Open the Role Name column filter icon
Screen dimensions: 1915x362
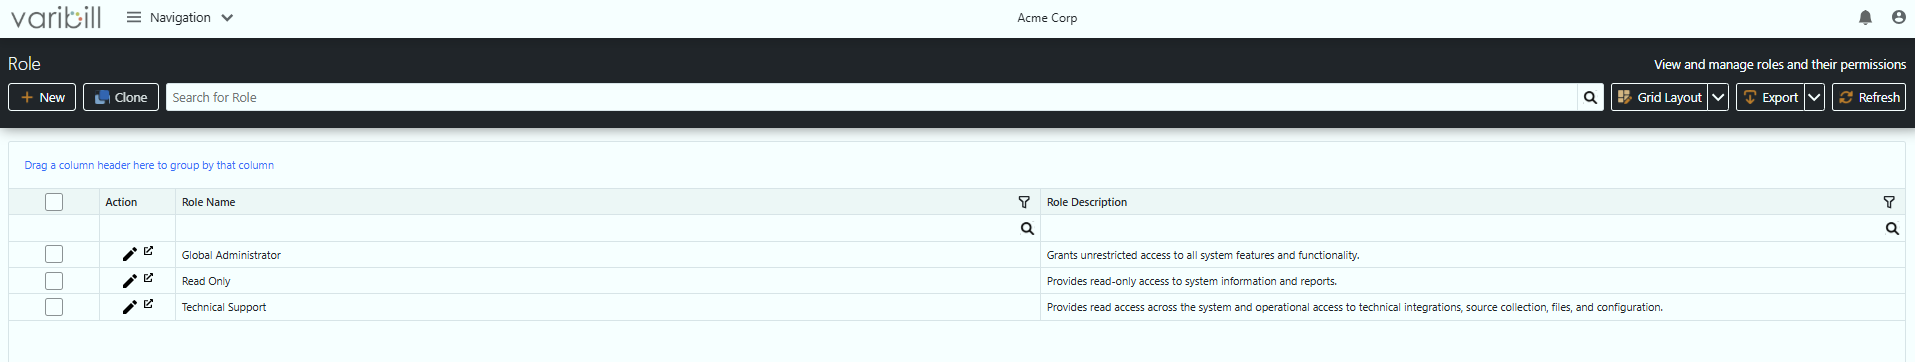(x=1024, y=202)
